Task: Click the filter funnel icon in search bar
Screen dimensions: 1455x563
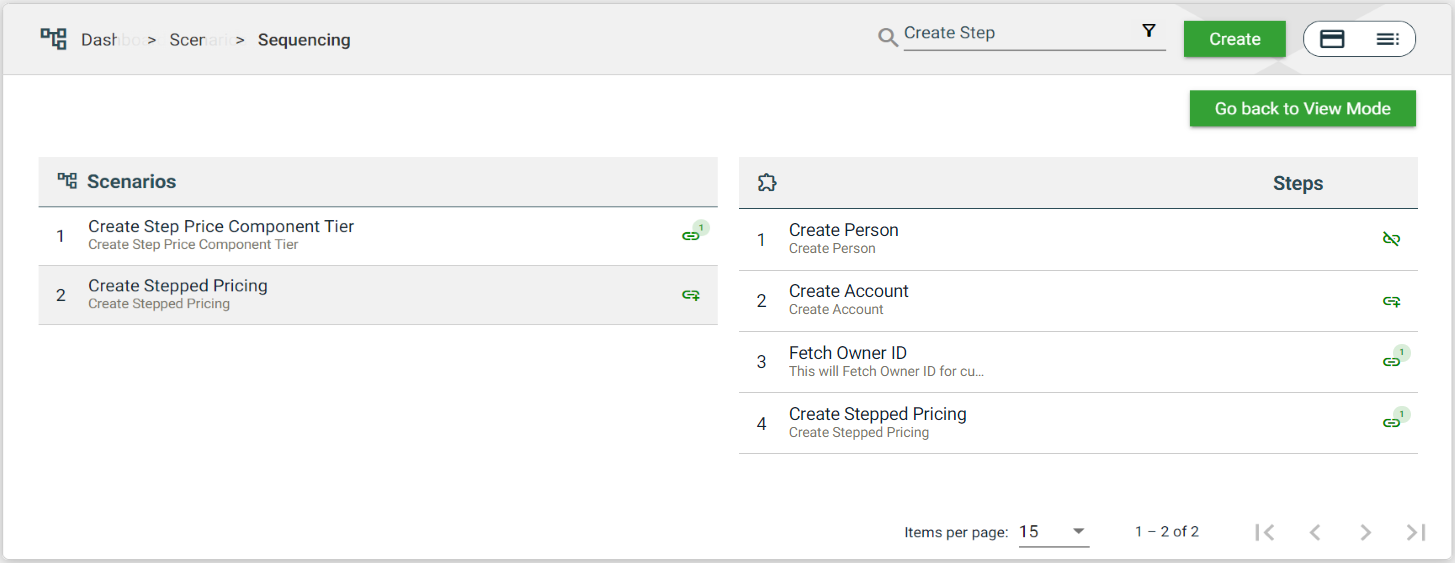Action: tap(1149, 32)
